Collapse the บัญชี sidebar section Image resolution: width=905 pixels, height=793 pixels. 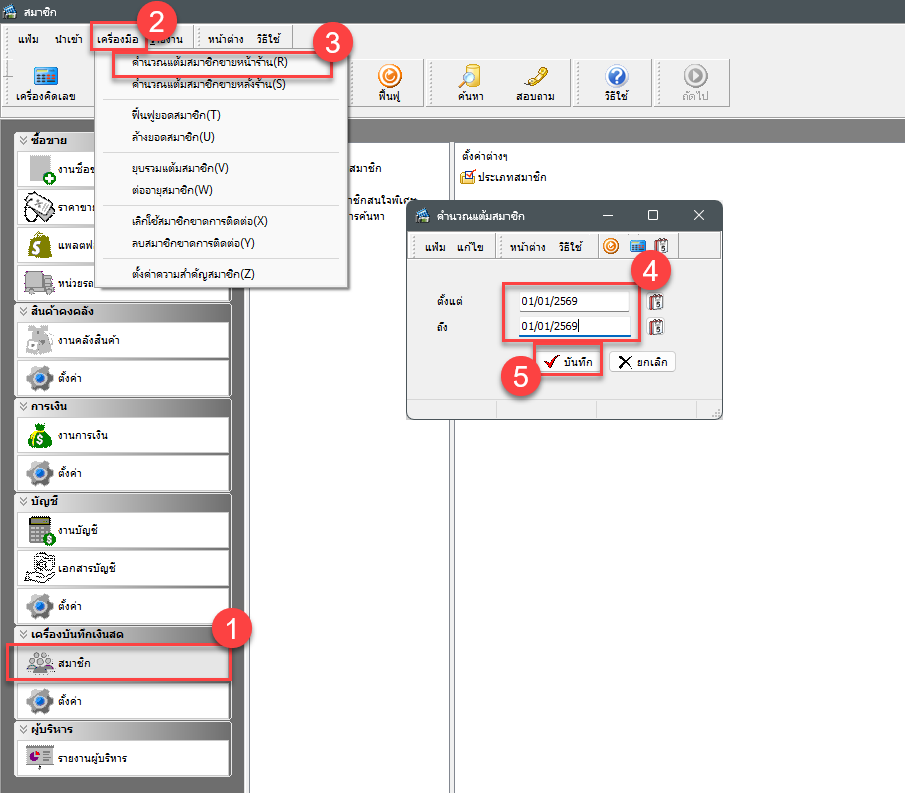(x=24, y=501)
